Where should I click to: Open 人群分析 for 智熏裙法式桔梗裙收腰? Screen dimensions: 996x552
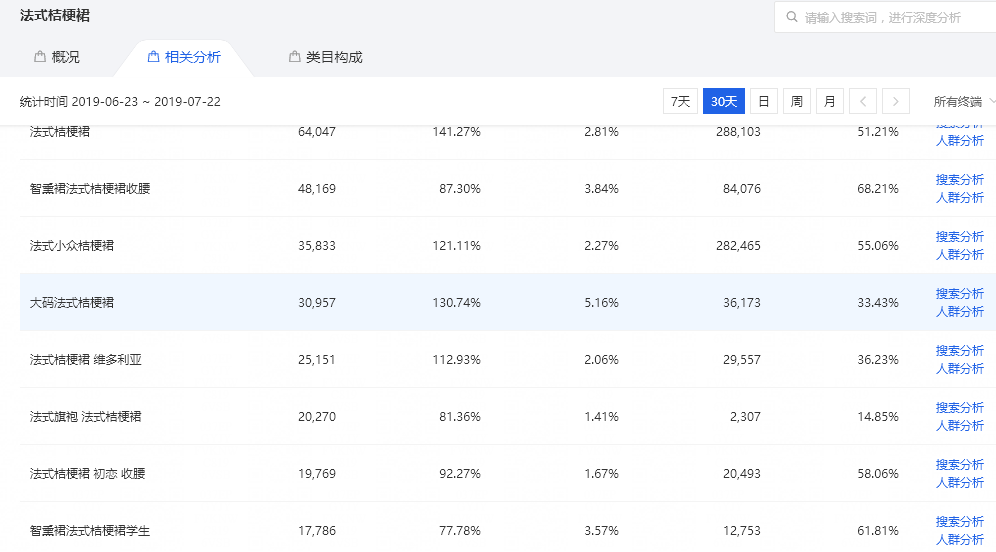tap(959, 198)
